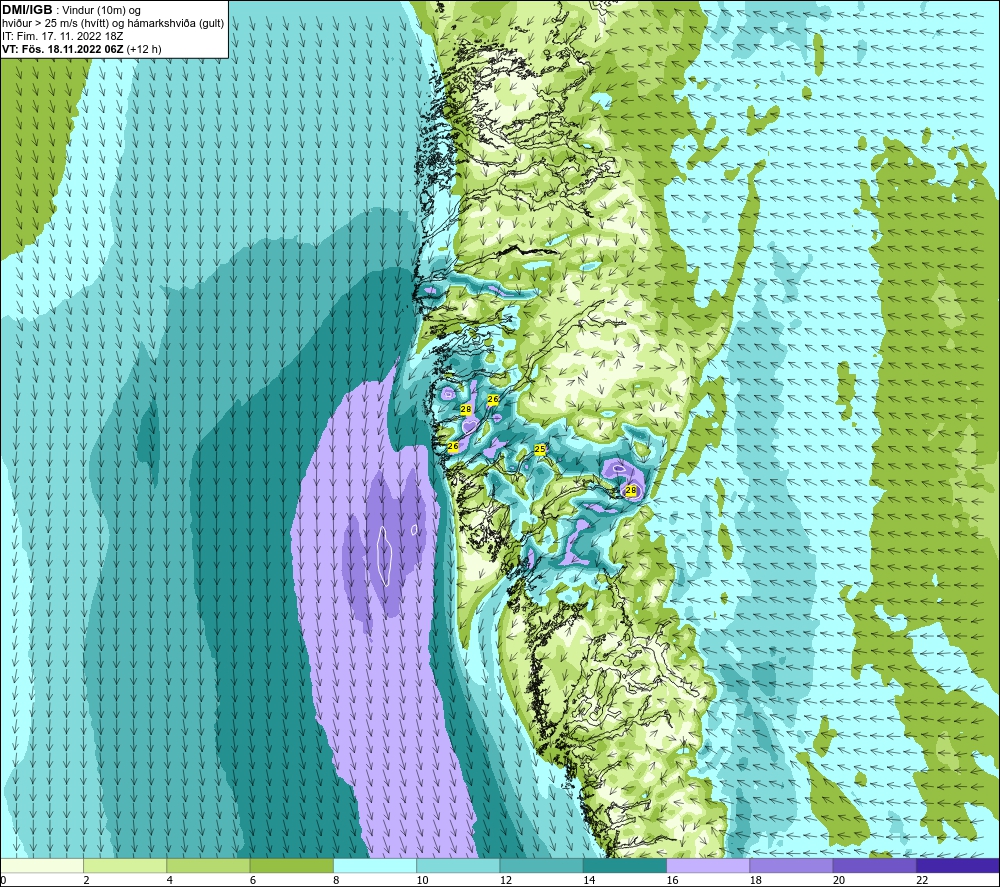This screenshot has height=887, width=1000.
Task: Click the "DMI/IGB" title text
Action: coord(27,10)
